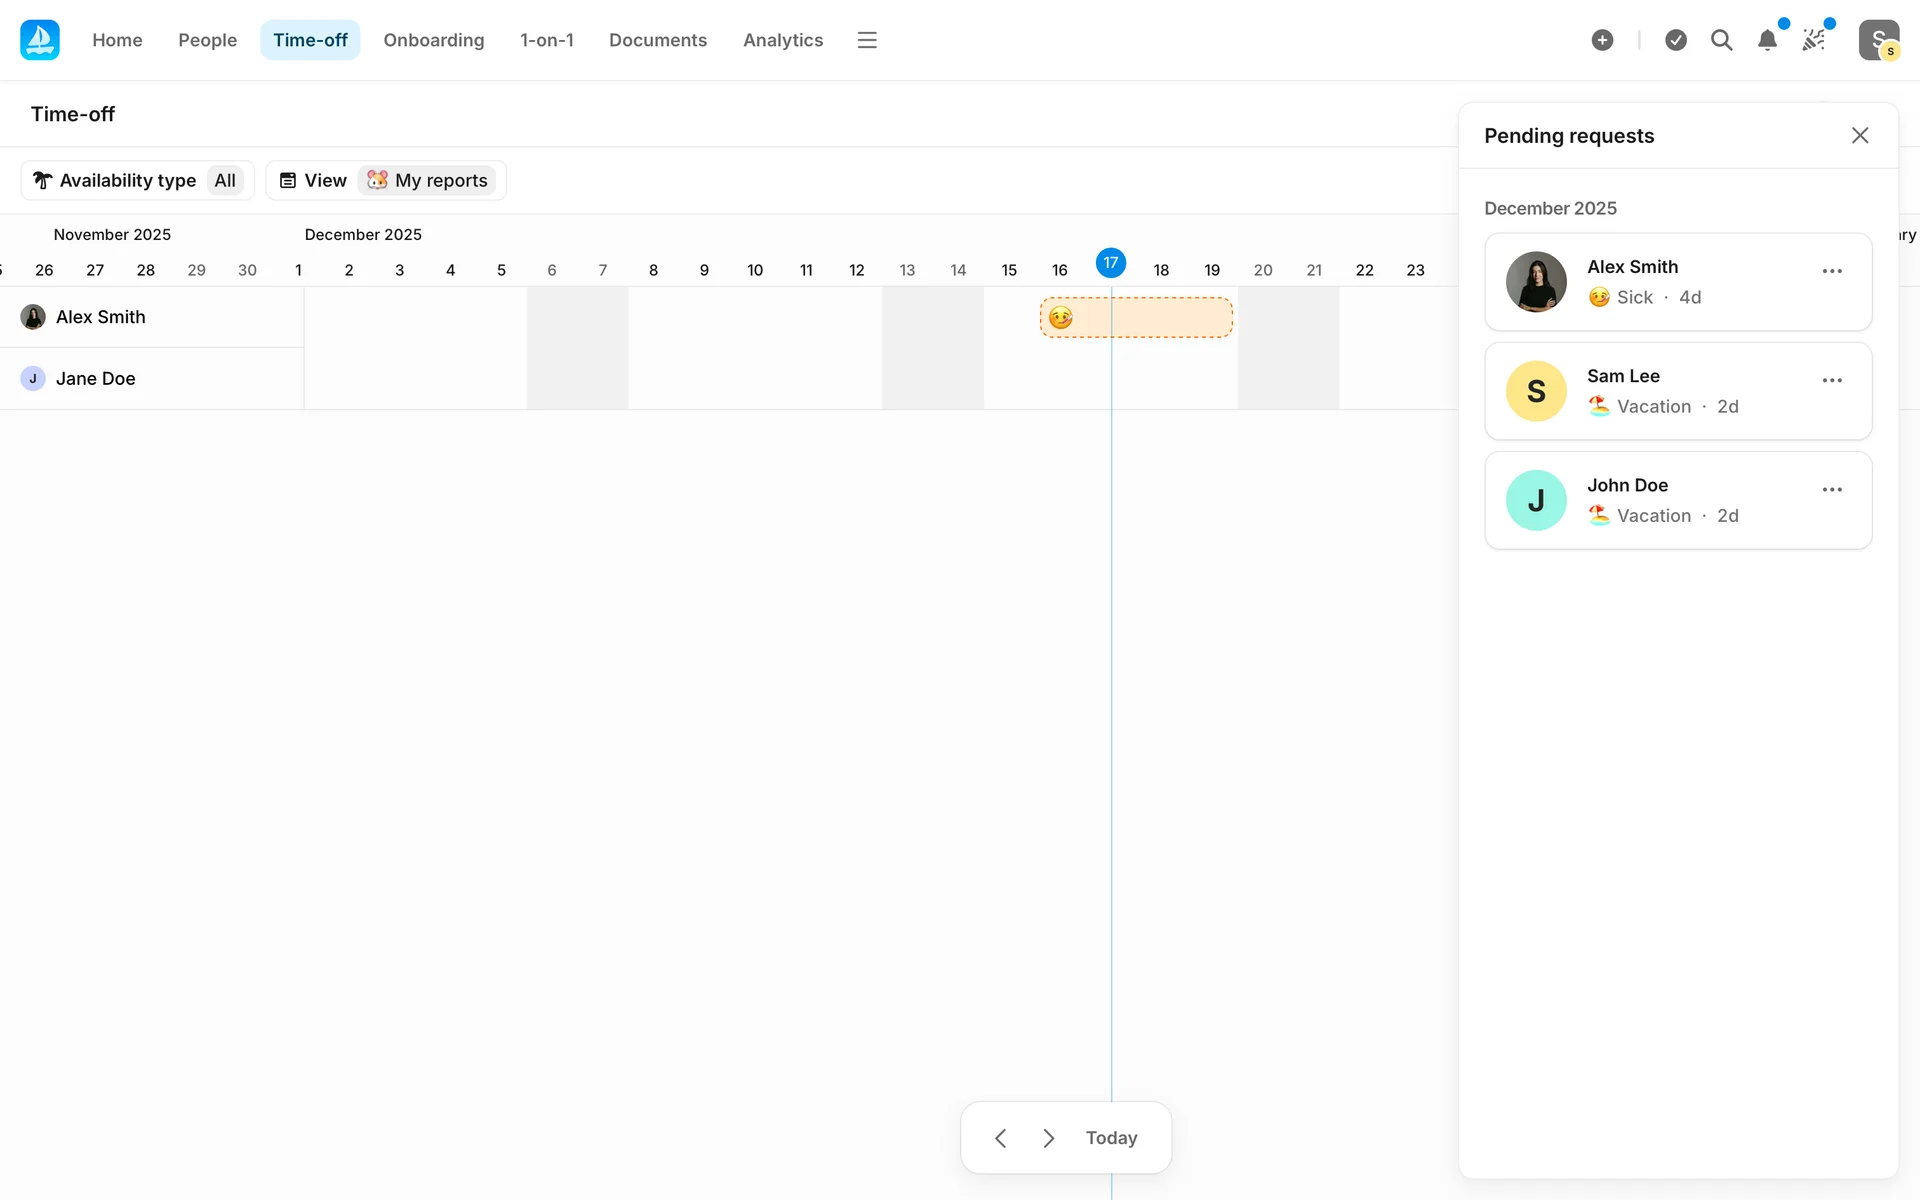The height and width of the screenshot is (1200, 1920).
Task: Open the plus create-new icon
Action: (x=1602, y=40)
